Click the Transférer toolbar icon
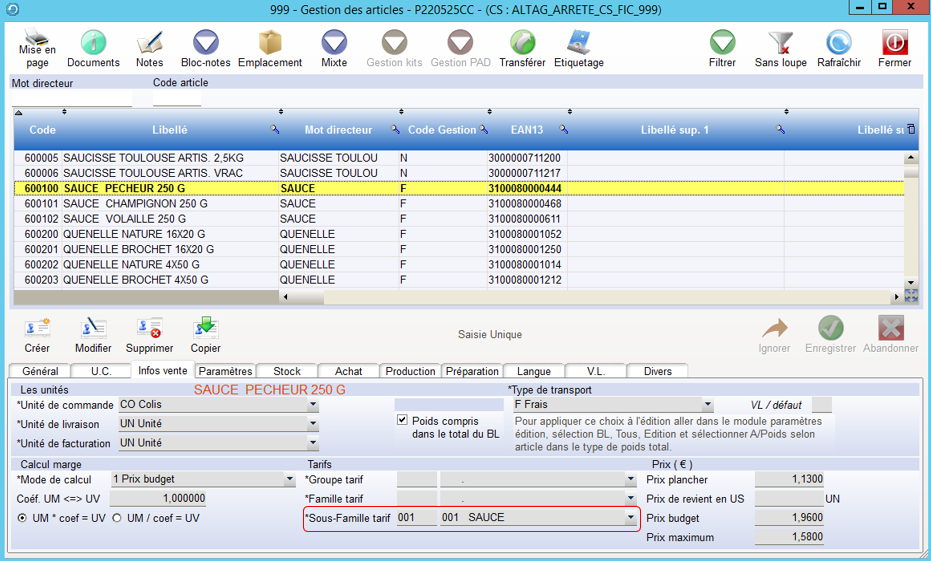931x561 pixels. click(x=522, y=43)
